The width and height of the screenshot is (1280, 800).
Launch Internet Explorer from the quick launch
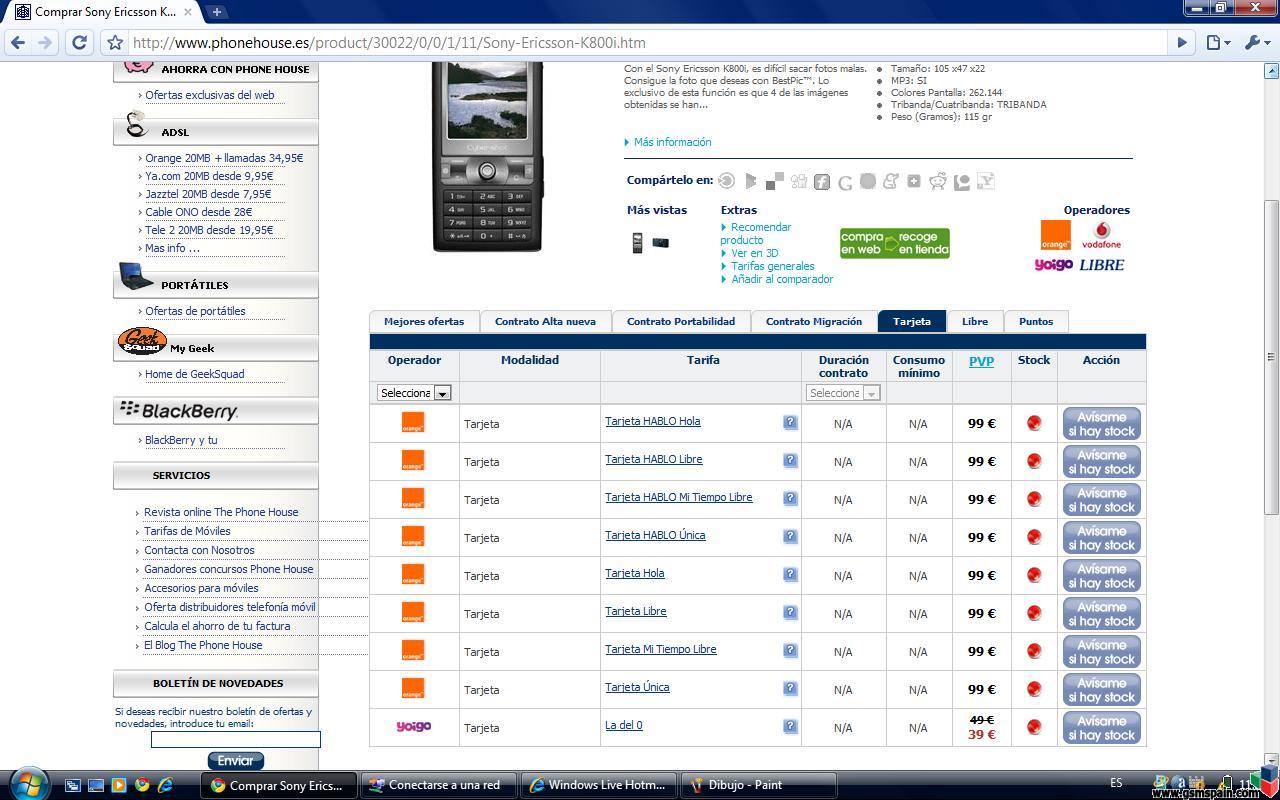pyautogui.click(x=165, y=785)
